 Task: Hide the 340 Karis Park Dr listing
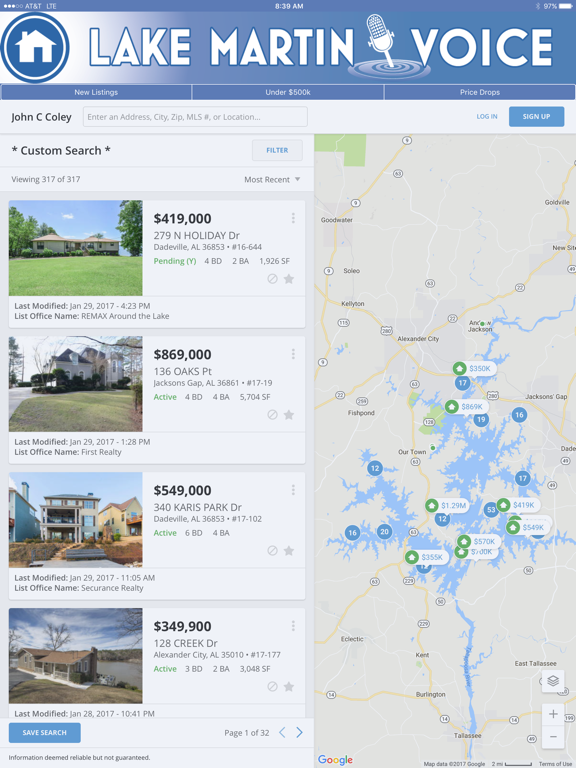pyautogui.click(x=272, y=551)
